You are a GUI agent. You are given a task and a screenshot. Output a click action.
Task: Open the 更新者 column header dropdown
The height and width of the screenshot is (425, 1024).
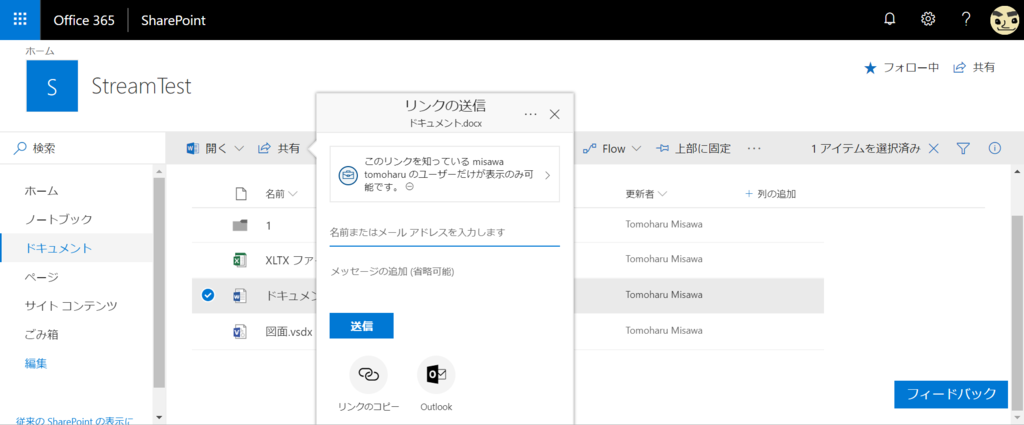point(646,194)
